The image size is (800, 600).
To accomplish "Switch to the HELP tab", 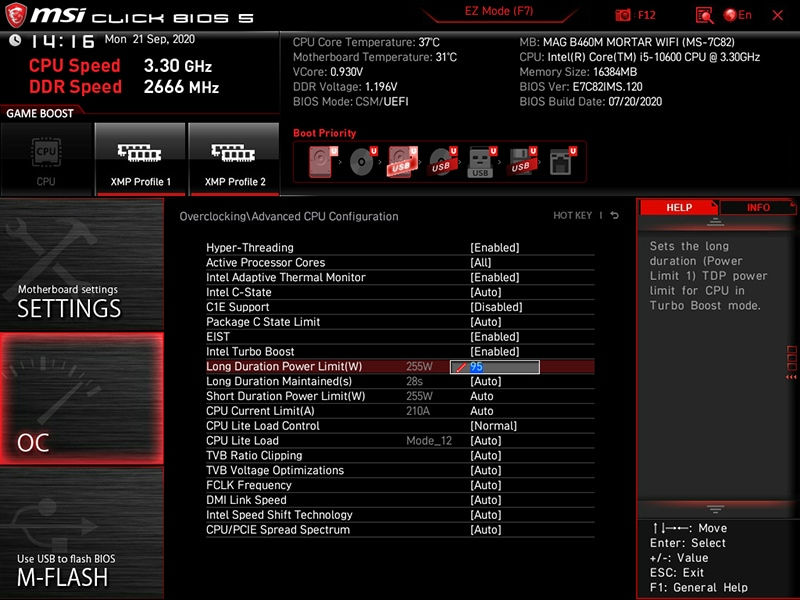I will click(679, 208).
